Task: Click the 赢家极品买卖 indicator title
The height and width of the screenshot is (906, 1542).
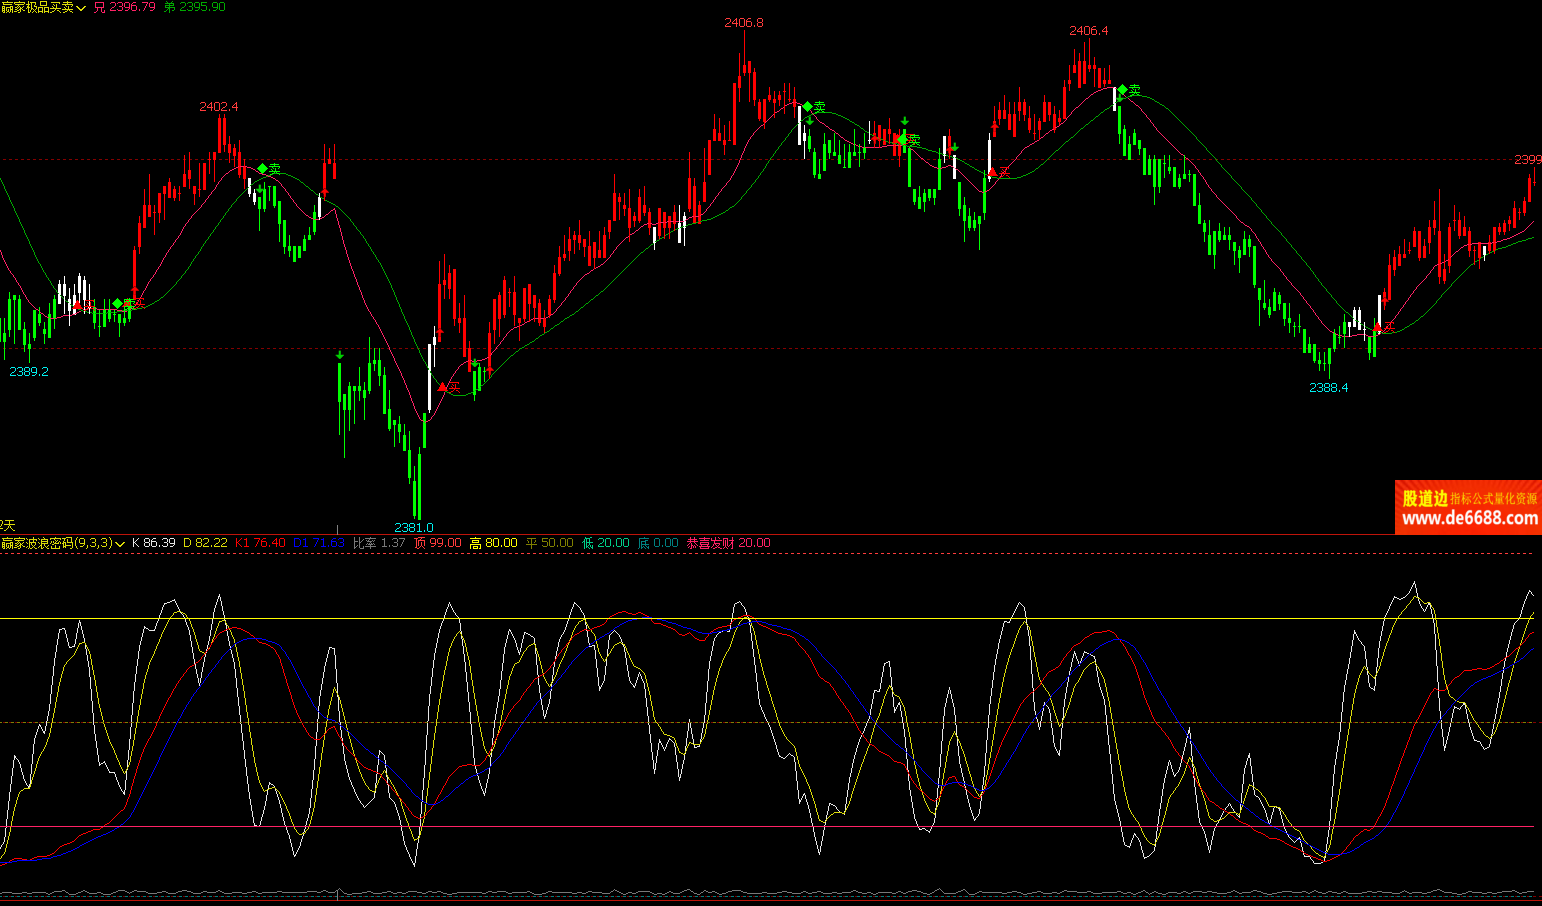Action: coord(37,7)
